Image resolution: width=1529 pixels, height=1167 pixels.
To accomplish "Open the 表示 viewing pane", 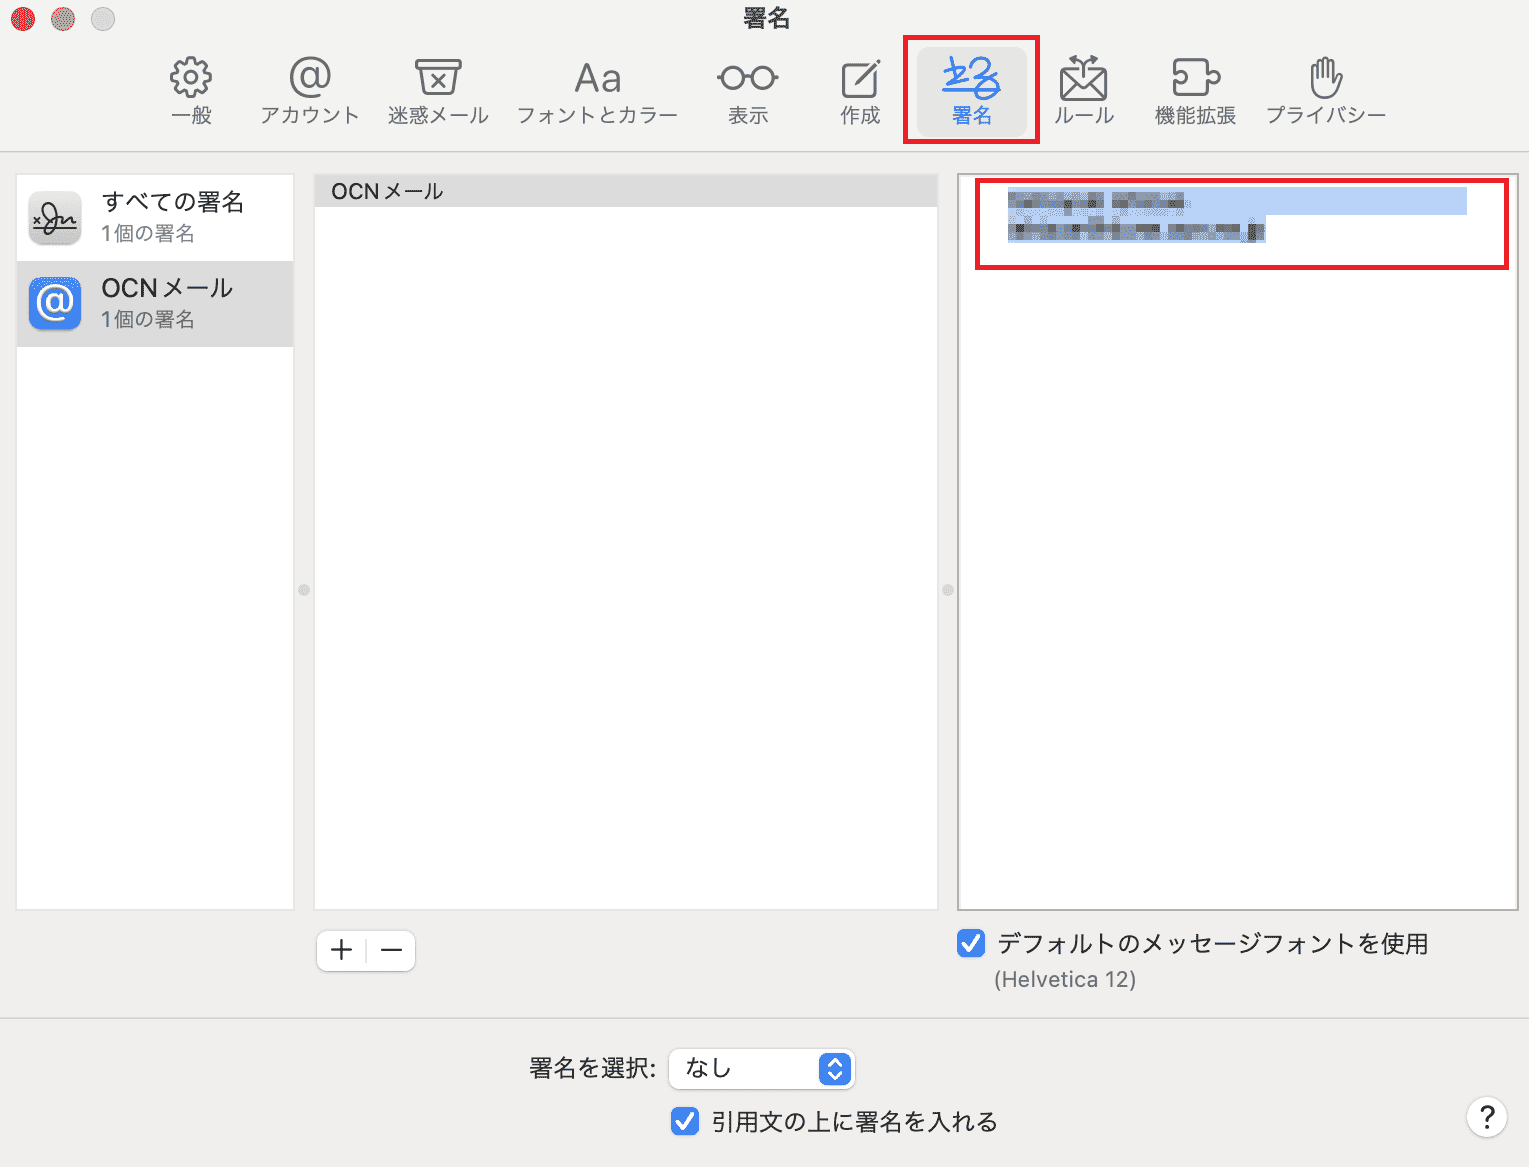I will [748, 92].
